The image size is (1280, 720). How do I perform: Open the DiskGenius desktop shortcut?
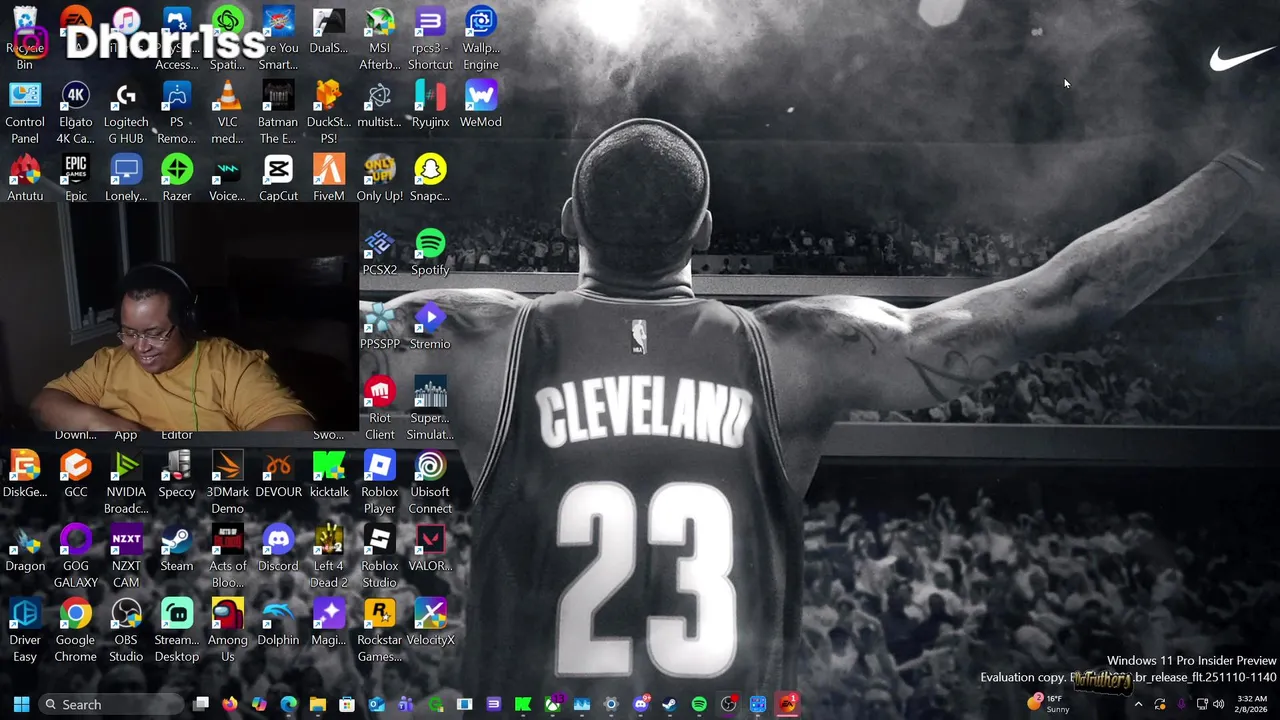25,474
